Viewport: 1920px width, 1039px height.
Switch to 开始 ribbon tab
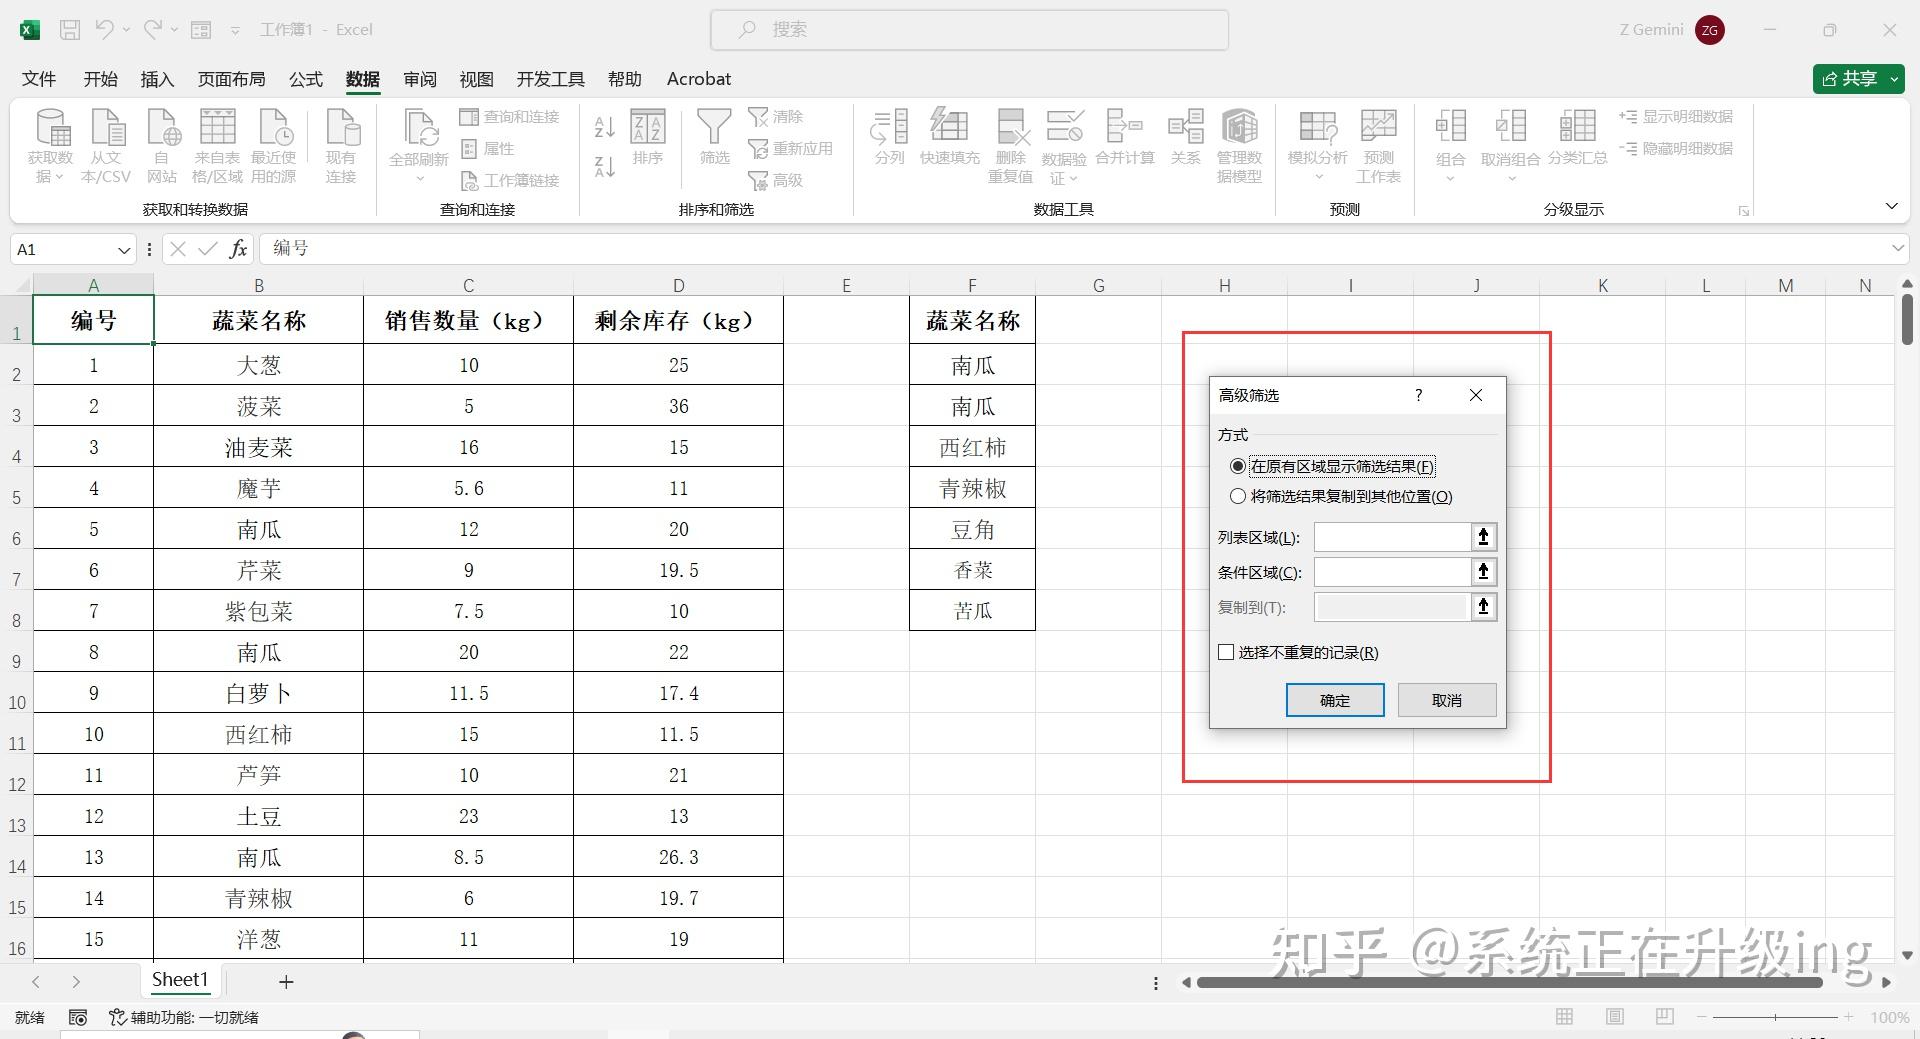pos(100,79)
